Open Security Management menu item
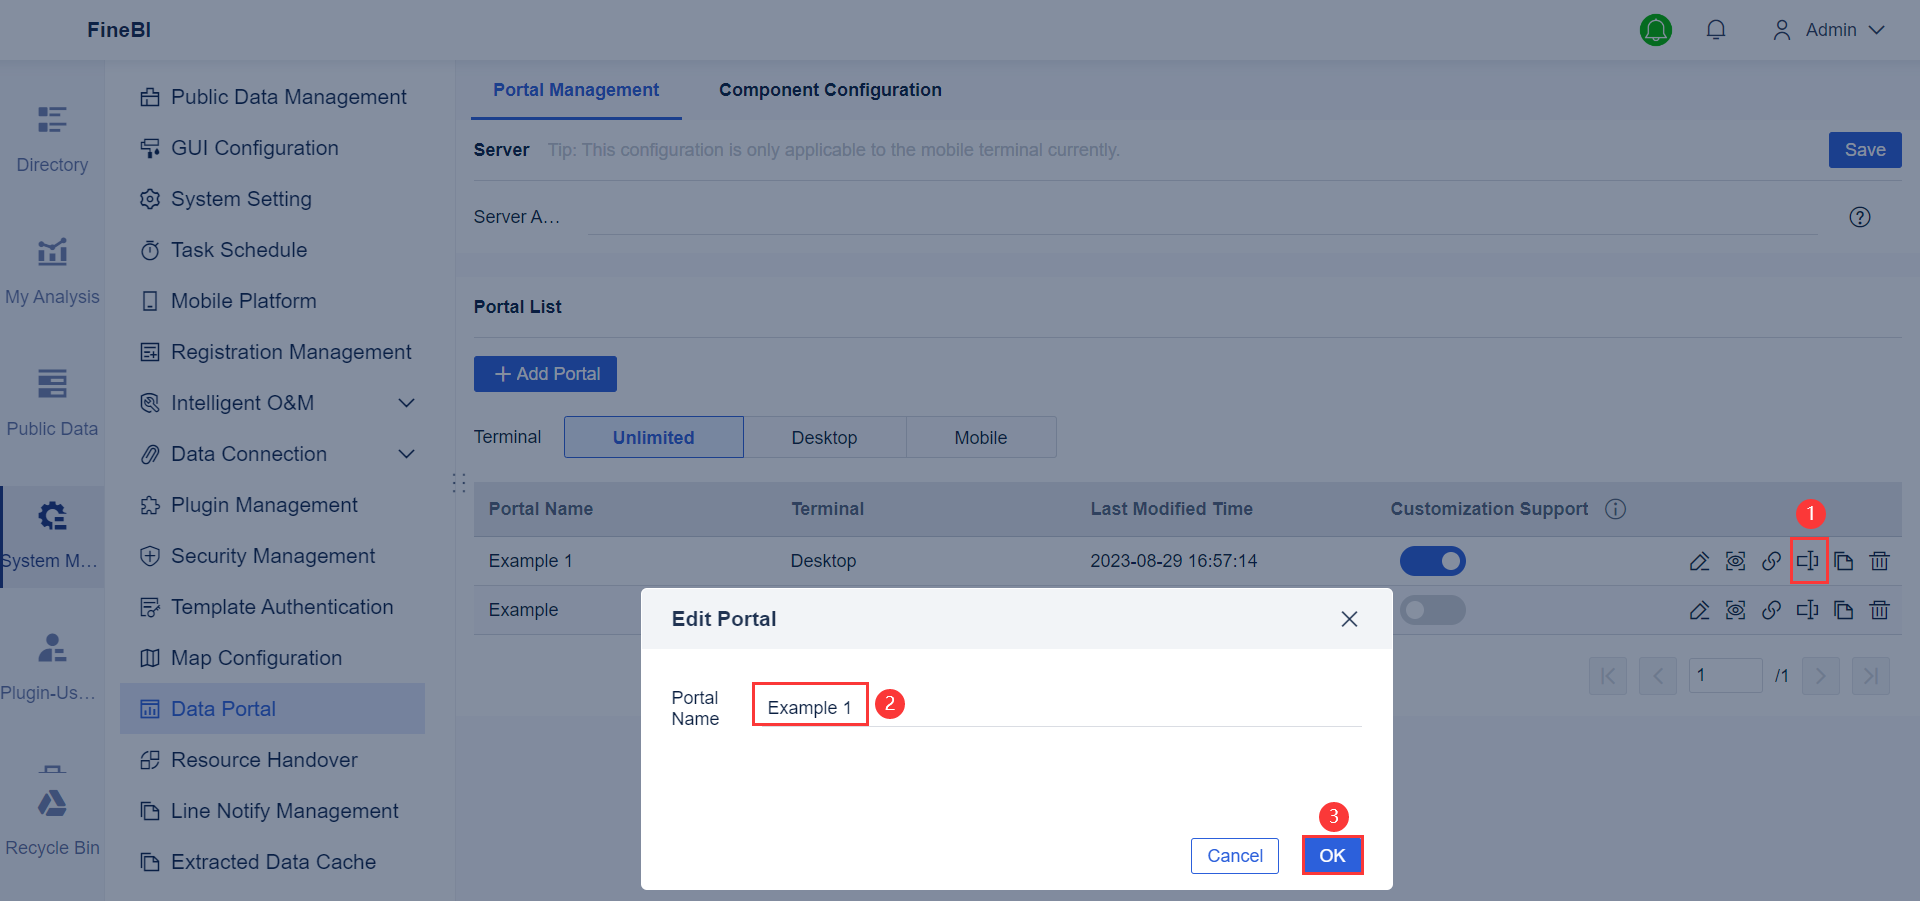Image resolution: width=1920 pixels, height=901 pixels. pos(272,556)
